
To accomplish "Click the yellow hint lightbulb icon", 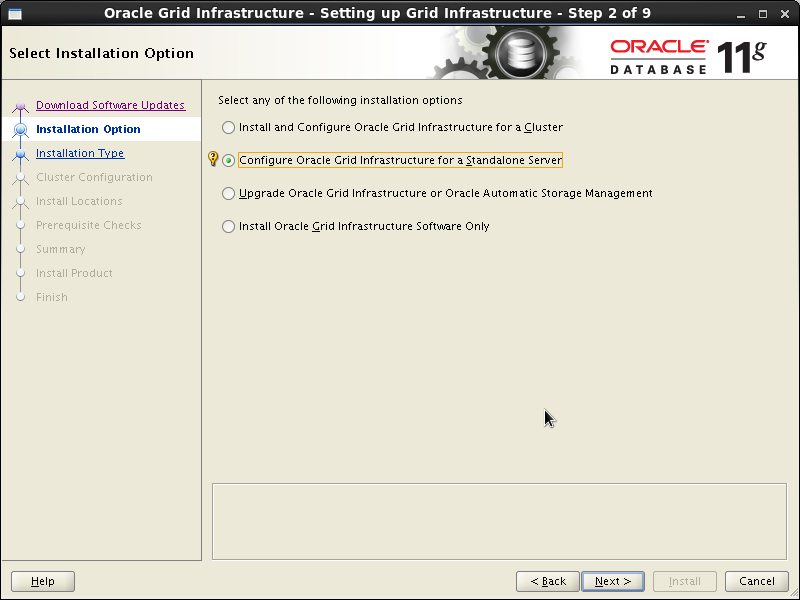I will click(x=213, y=159).
